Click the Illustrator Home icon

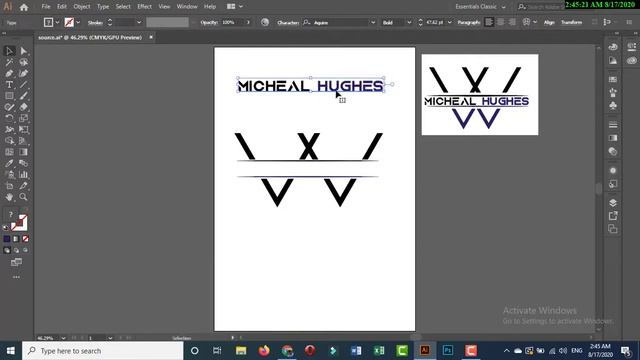coord(24,7)
